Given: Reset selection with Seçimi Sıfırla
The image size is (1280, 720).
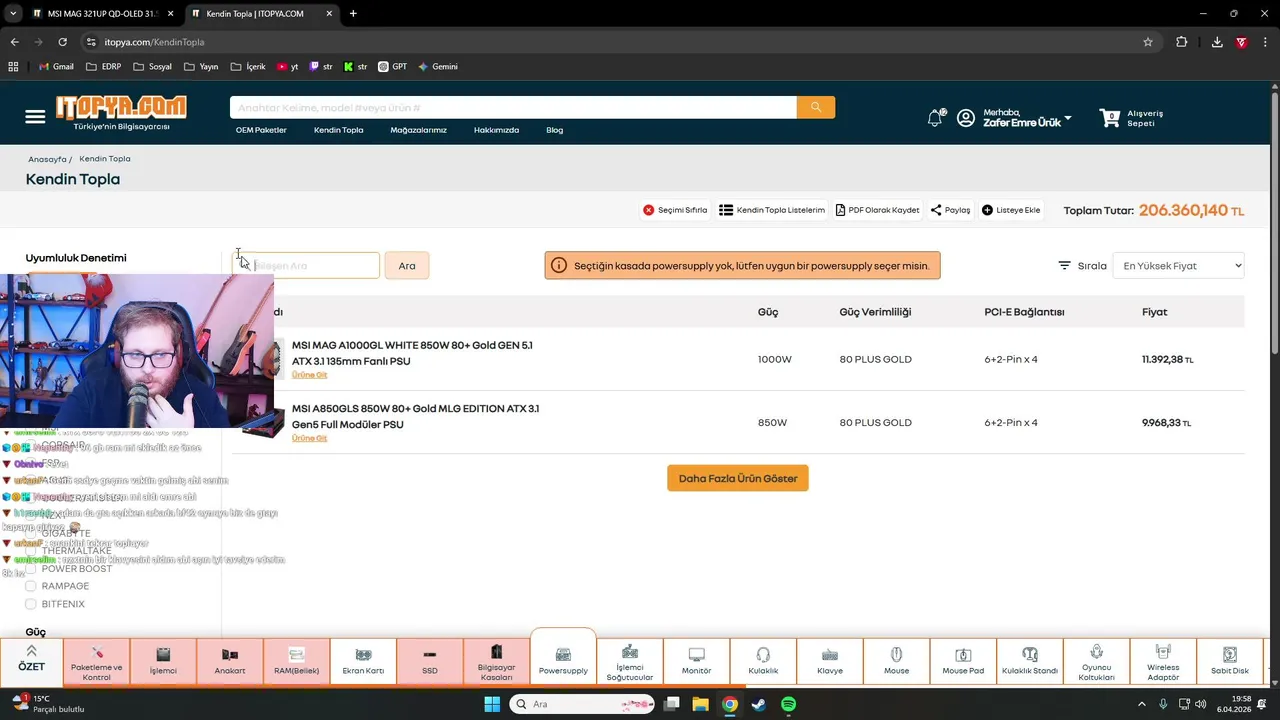Looking at the screenshot, I should [x=675, y=210].
